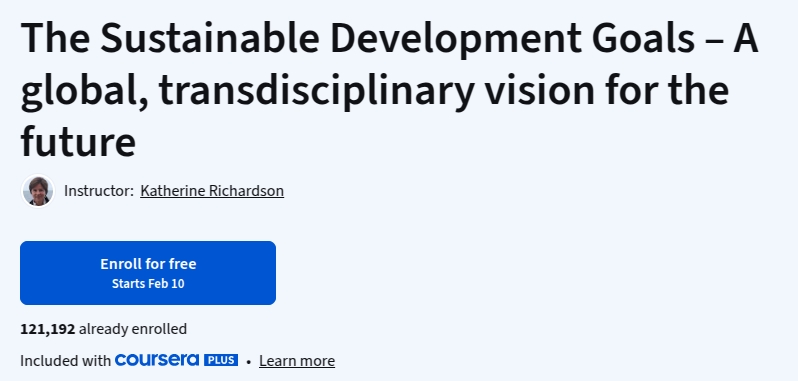
Task: Click the 'already enrolled' text
Action: coord(133,329)
